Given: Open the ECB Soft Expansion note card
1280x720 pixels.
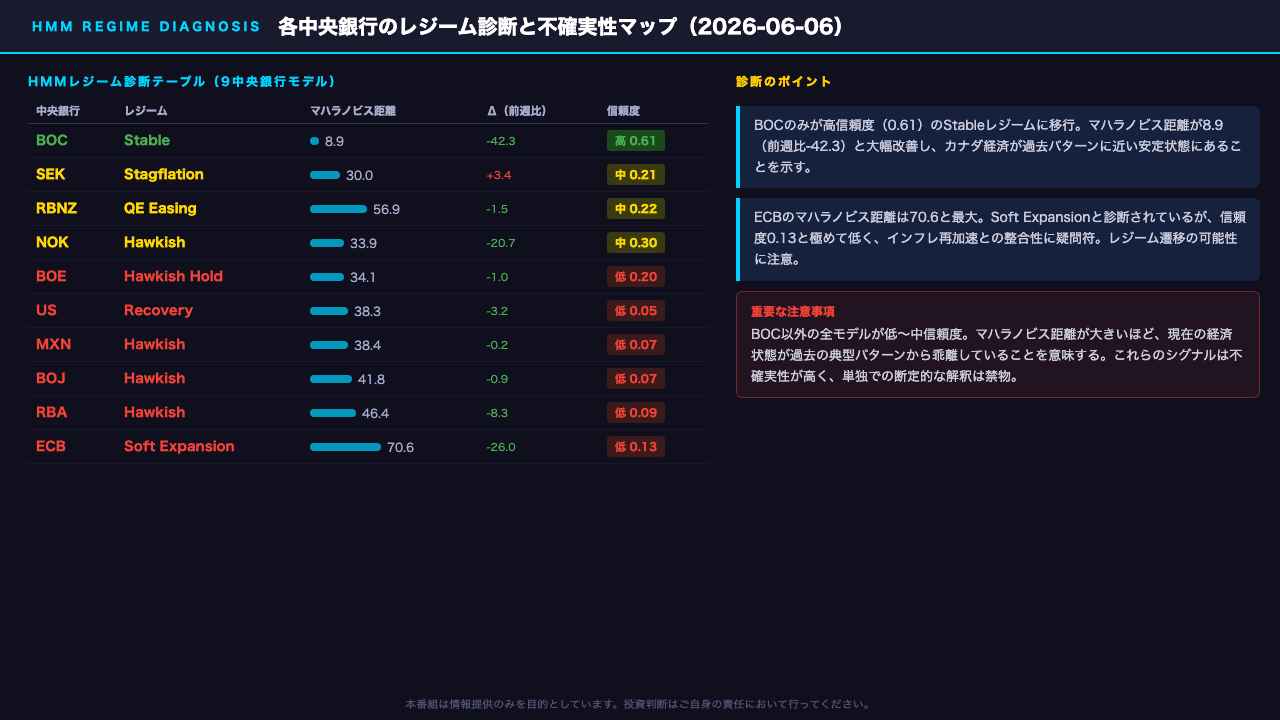Looking at the screenshot, I should [998, 239].
